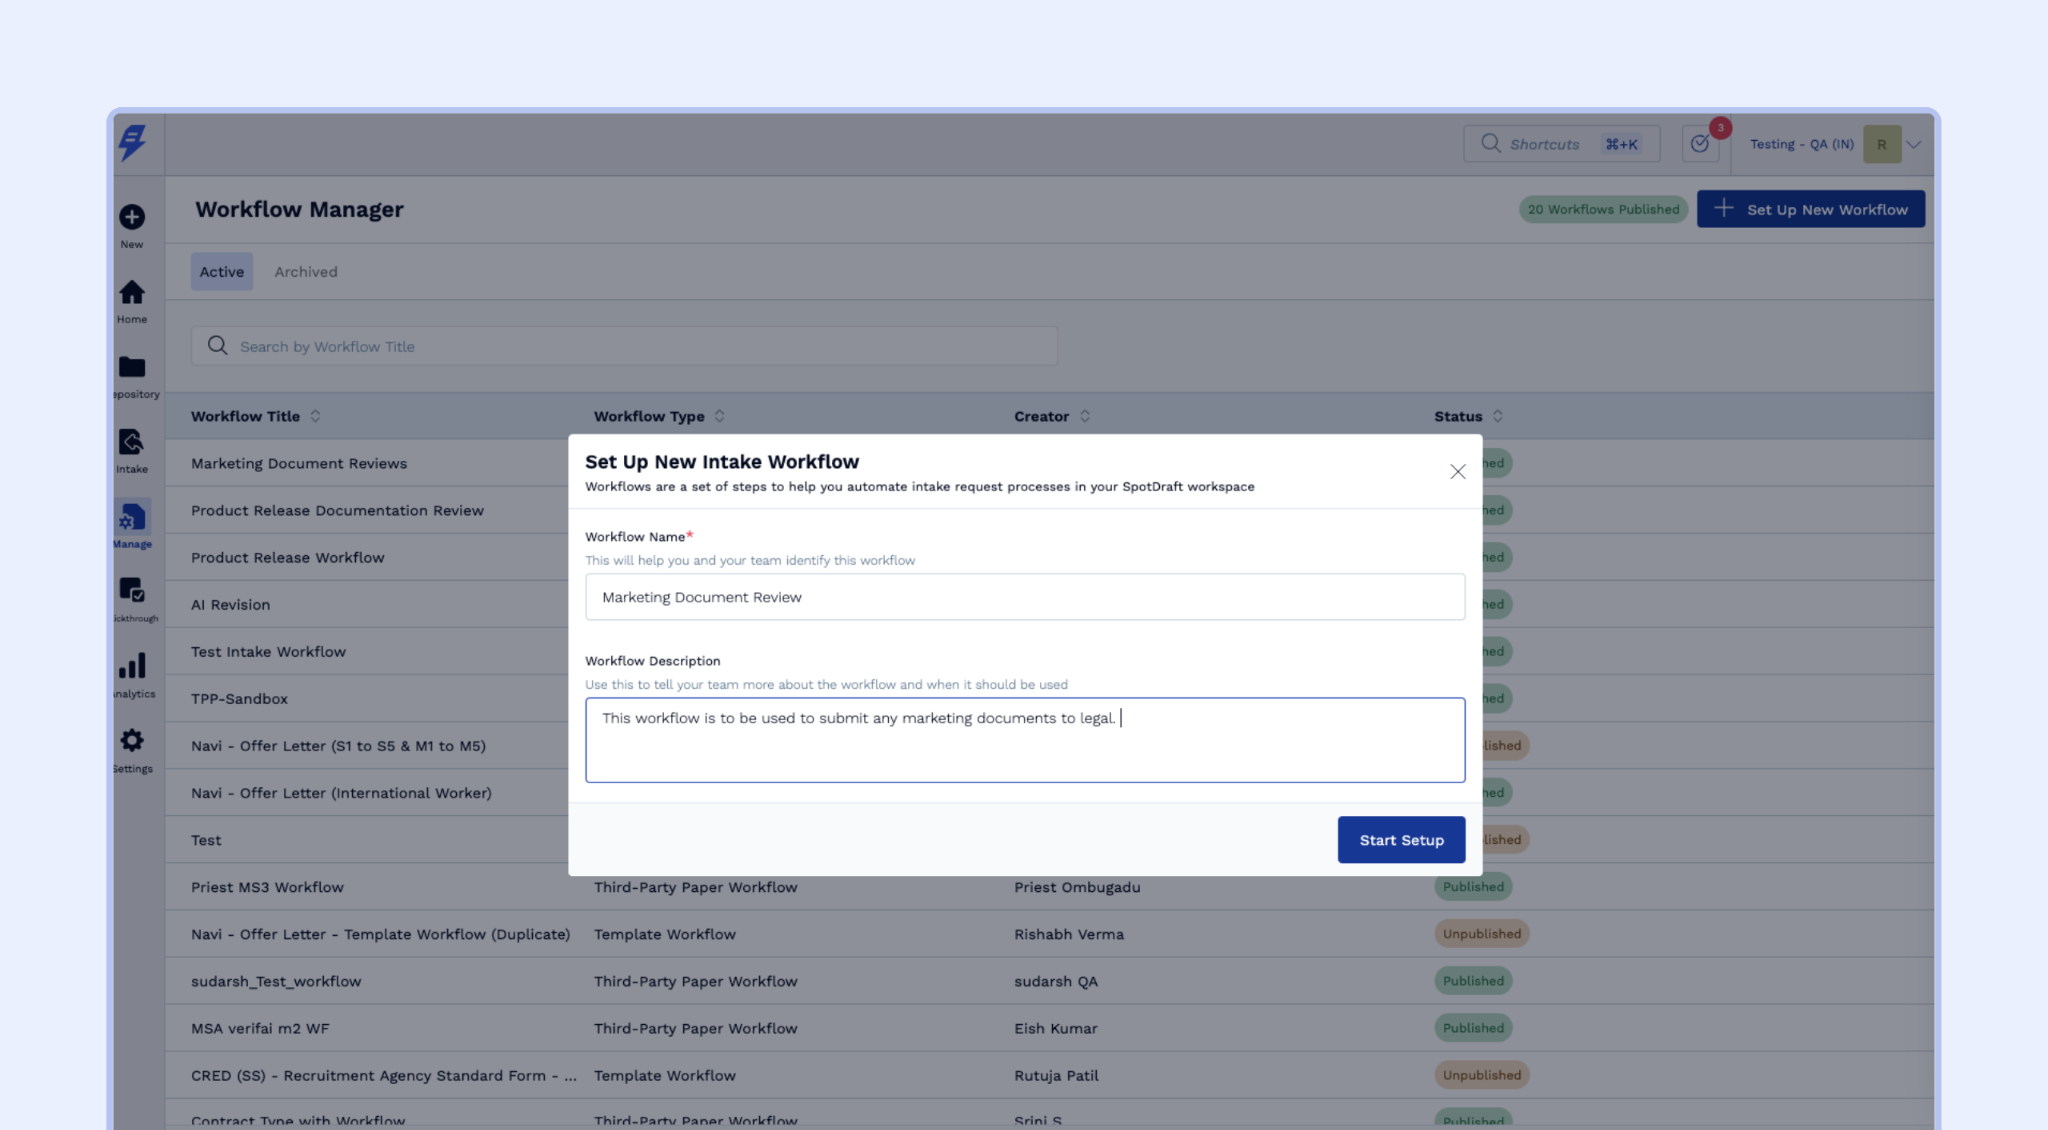Close the Set Up New Intake Workflow dialog
Image resolution: width=2048 pixels, height=1130 pixels.
click(x=1457, y=472)
